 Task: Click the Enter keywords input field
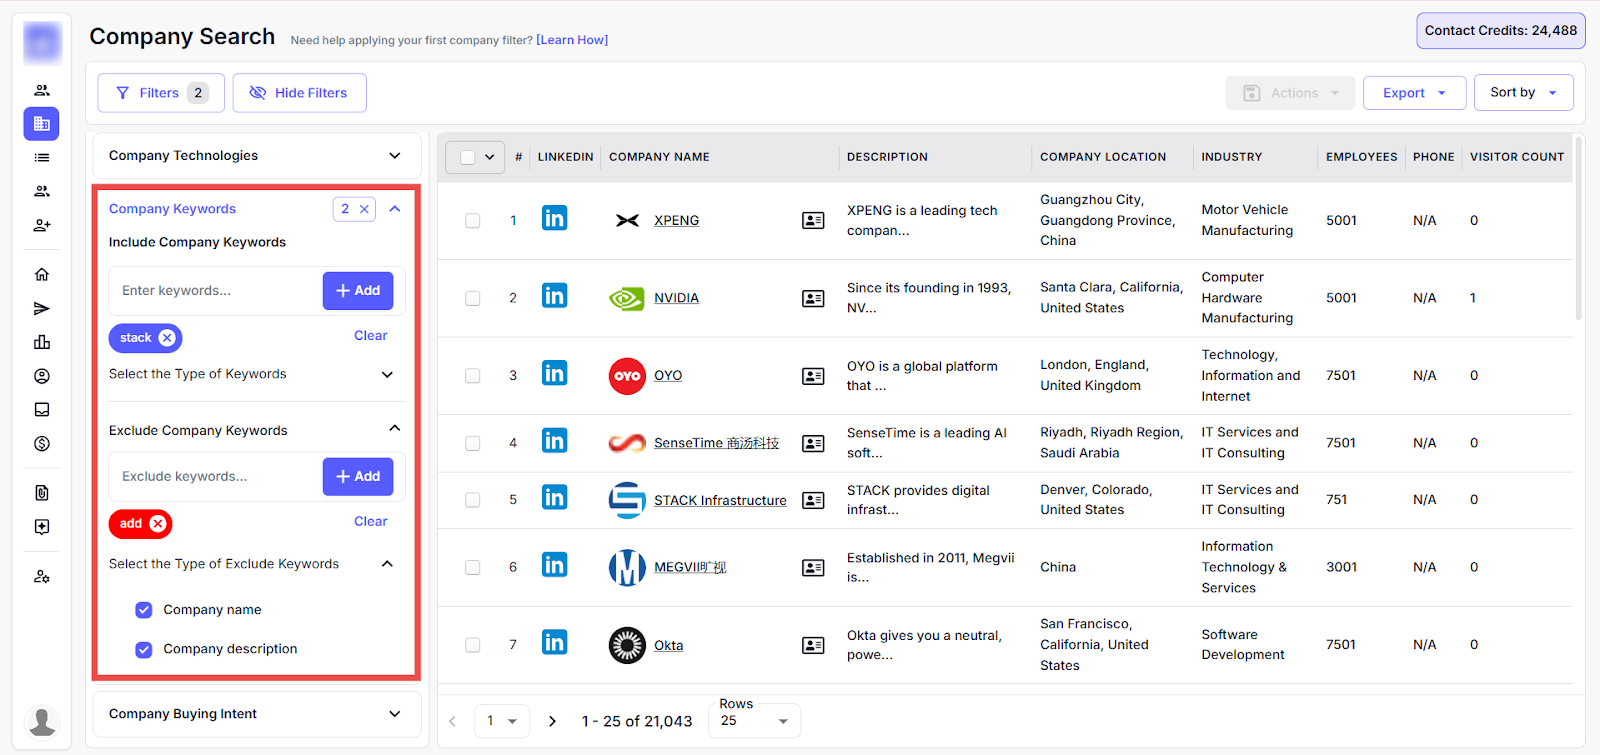tap(215, 291)
